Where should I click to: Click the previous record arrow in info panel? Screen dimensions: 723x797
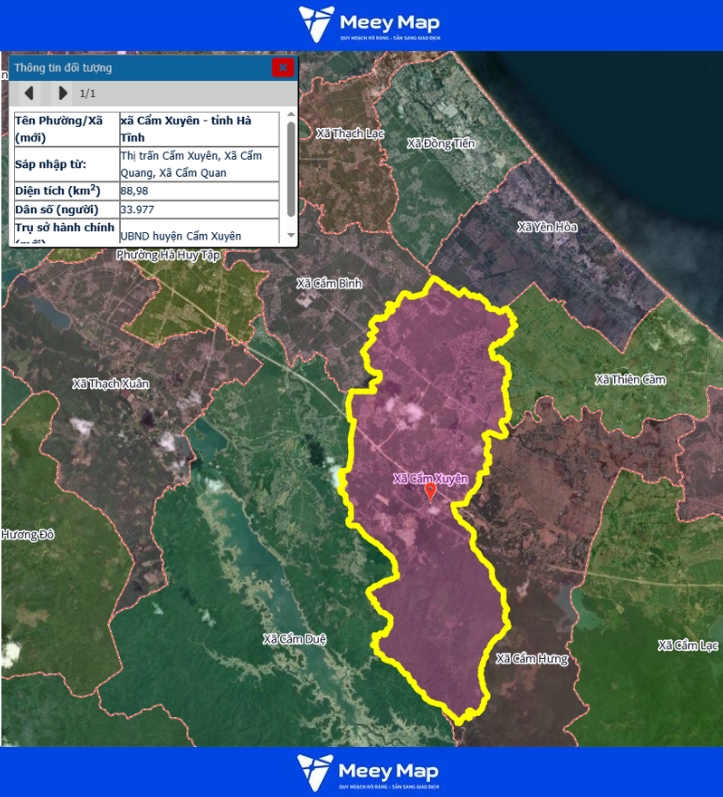pos(30,93)
